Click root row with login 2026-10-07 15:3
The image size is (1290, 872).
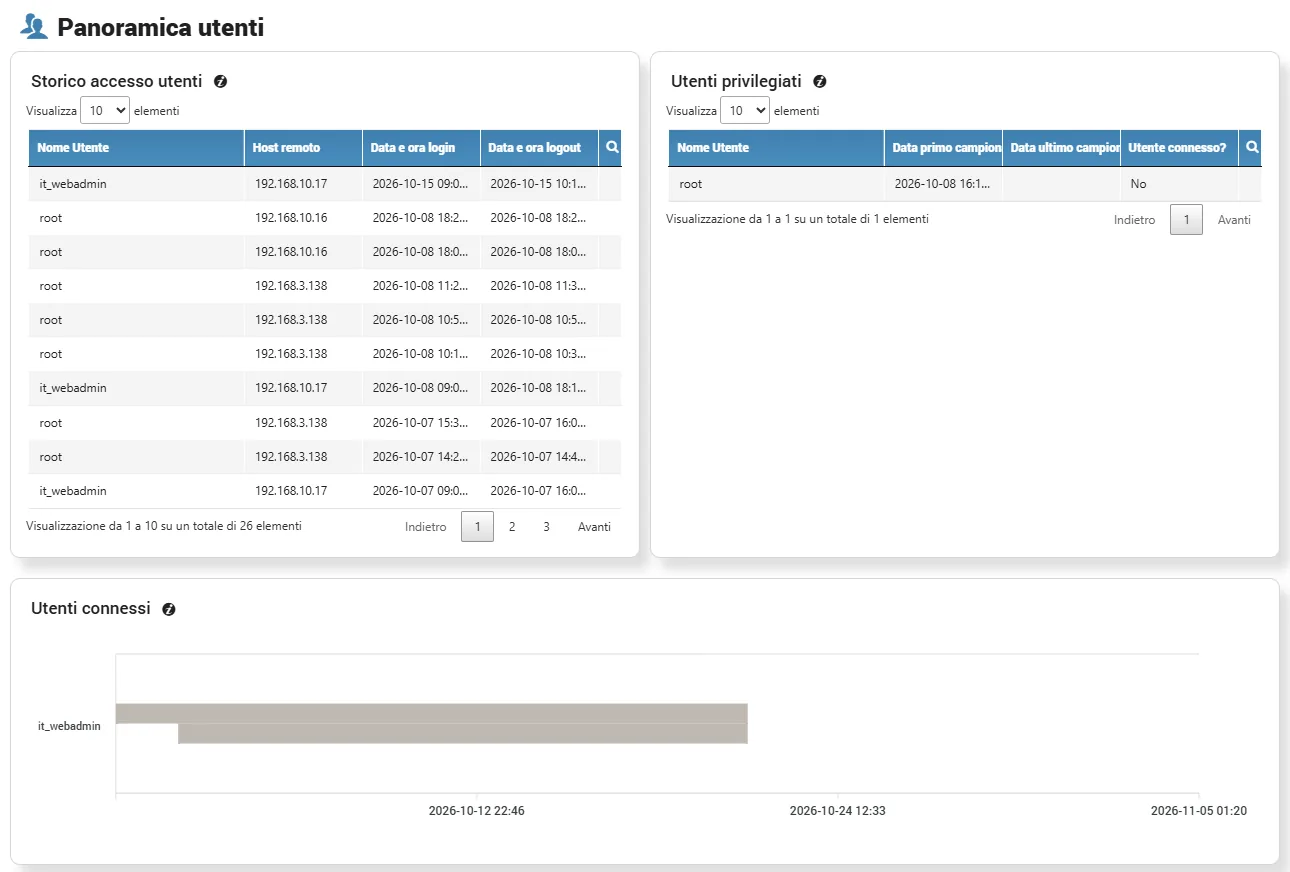pyautogui.click(x=325, y=423)
